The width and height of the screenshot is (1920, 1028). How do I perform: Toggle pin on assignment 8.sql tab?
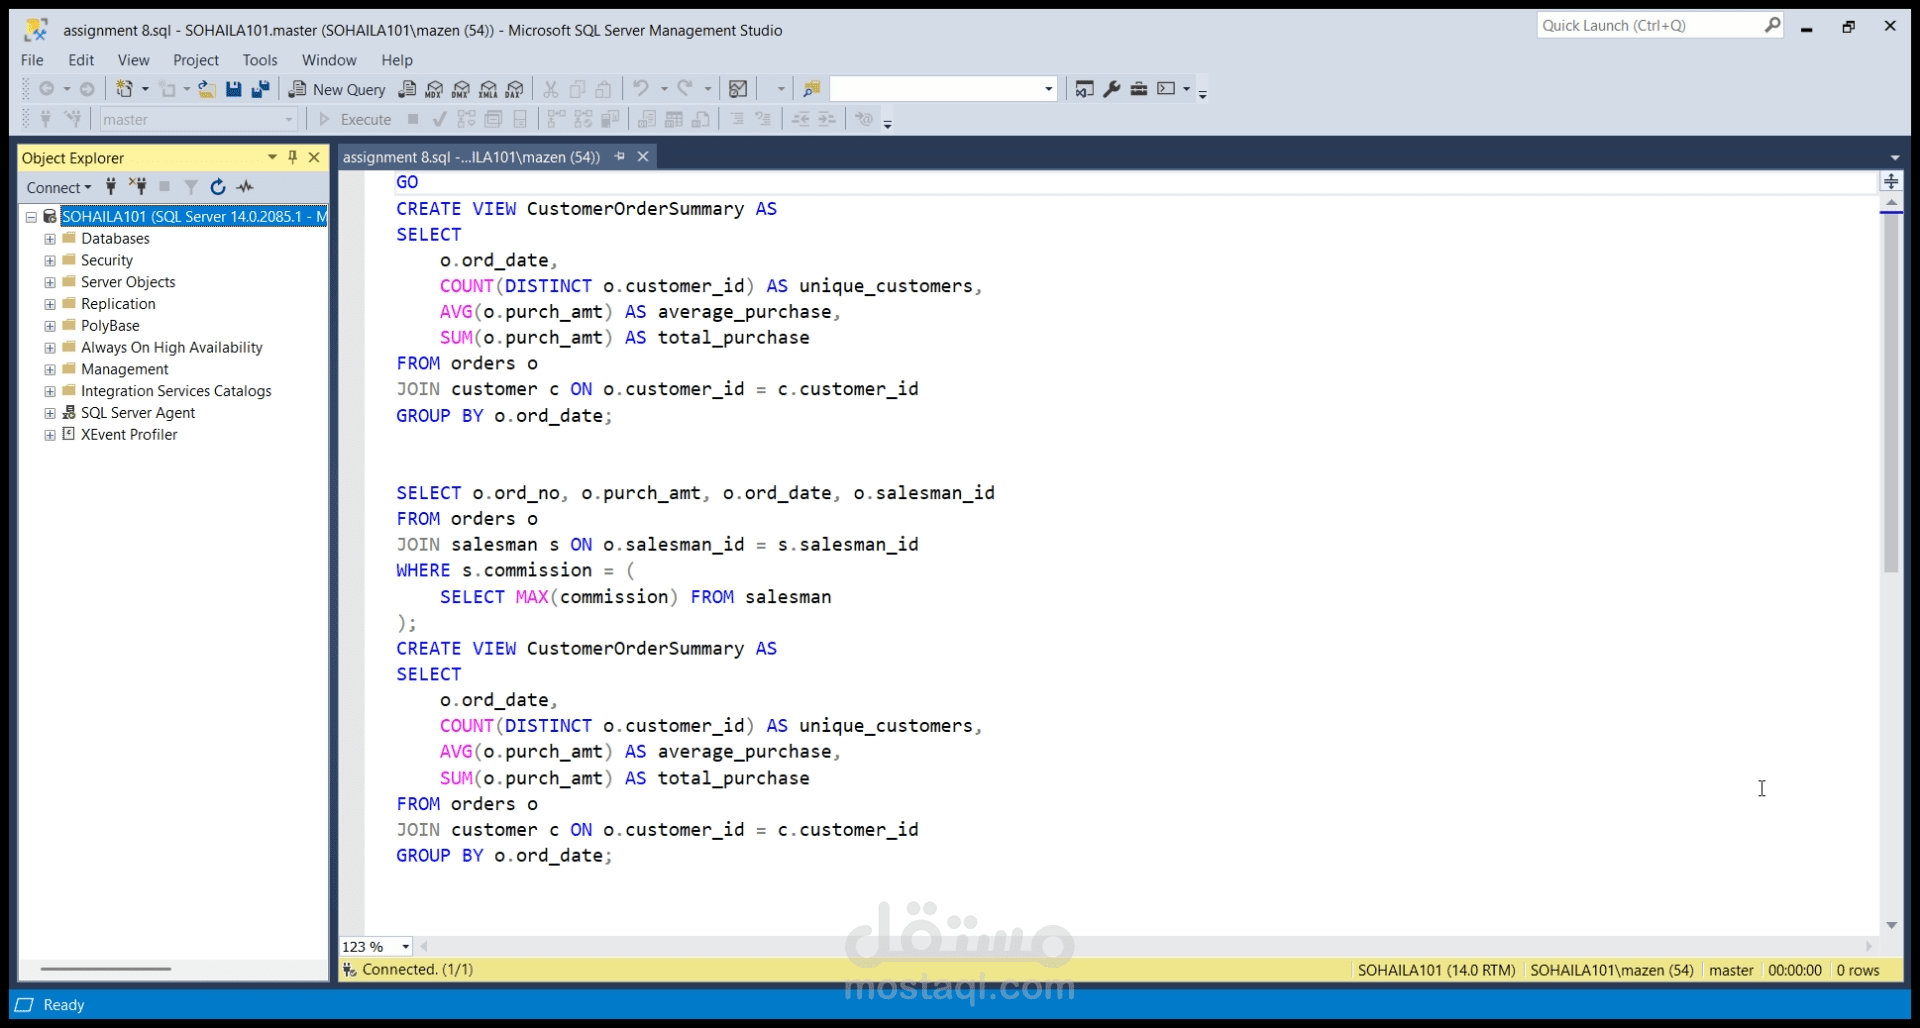(620, 156)
